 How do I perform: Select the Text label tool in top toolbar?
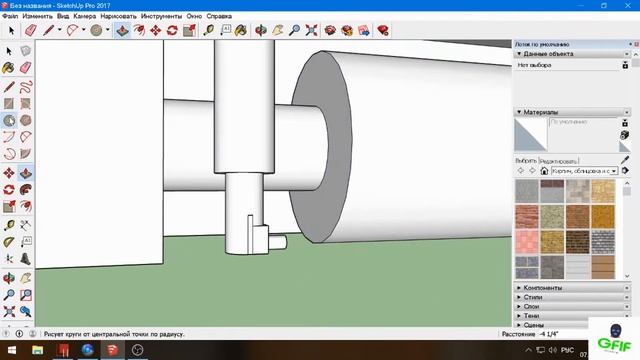225,30
